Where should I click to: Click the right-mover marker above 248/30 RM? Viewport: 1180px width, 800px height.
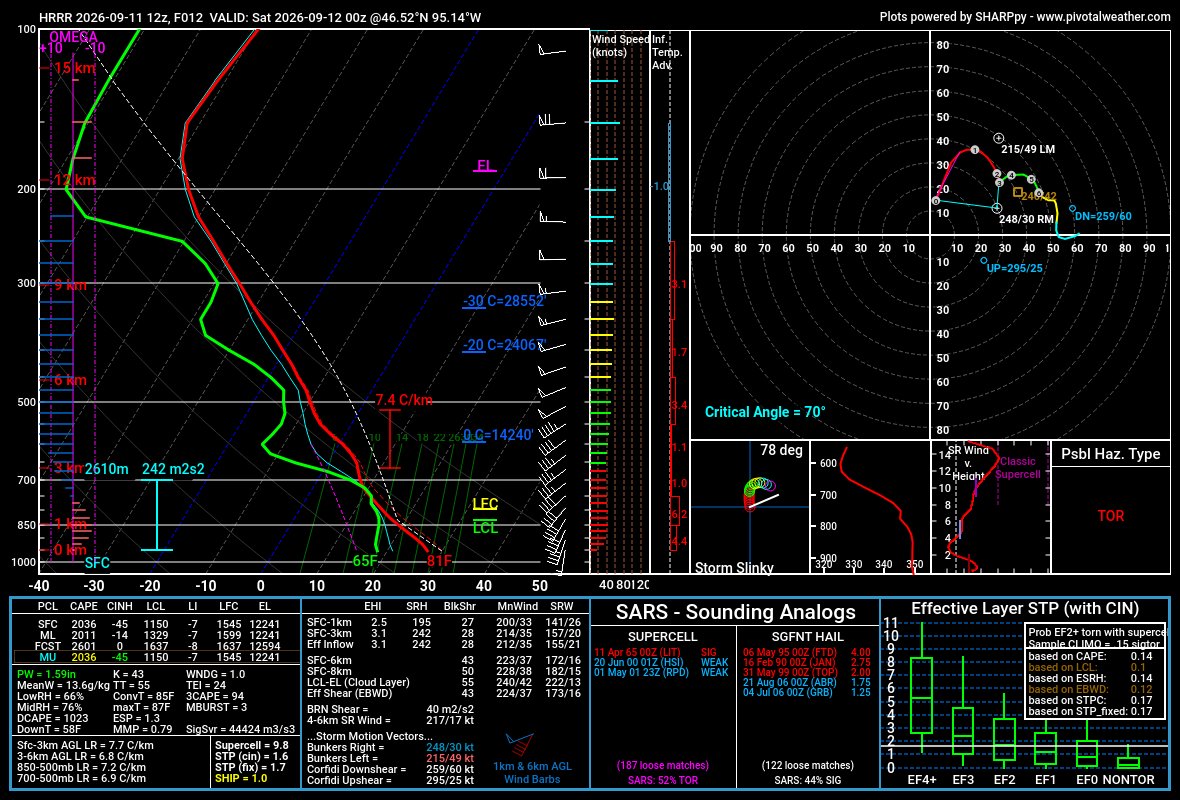click(997, 208)
